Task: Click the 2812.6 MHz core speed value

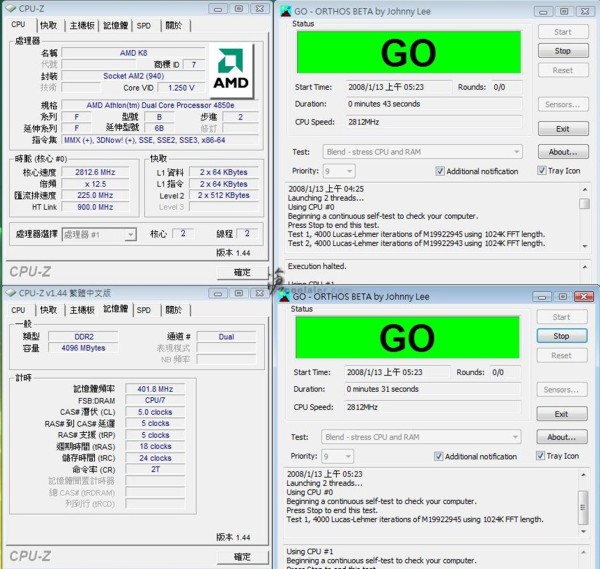Action: pos(95,172)
